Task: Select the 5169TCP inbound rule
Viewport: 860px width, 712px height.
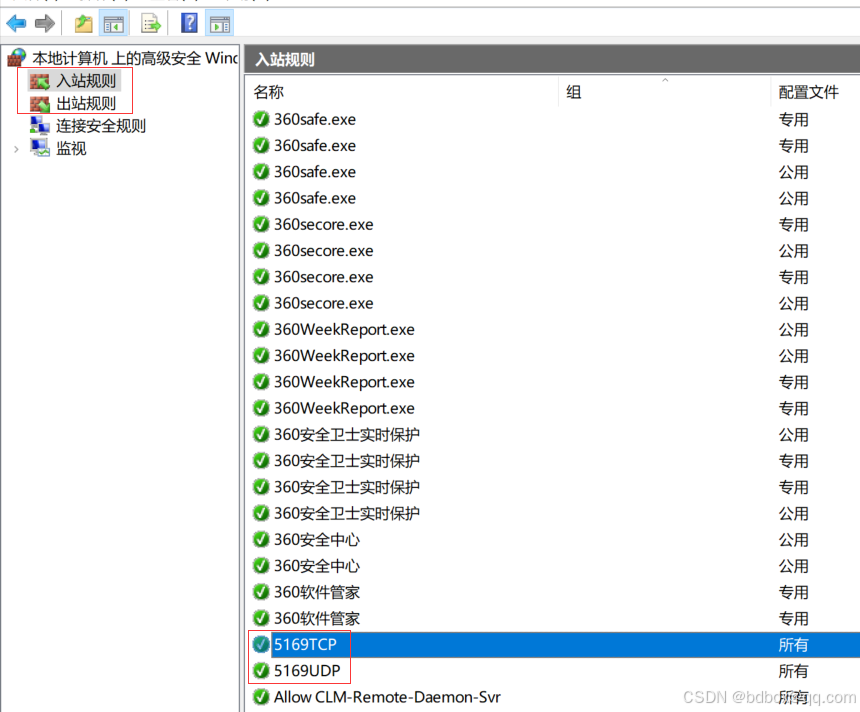Action: (305, 645)
